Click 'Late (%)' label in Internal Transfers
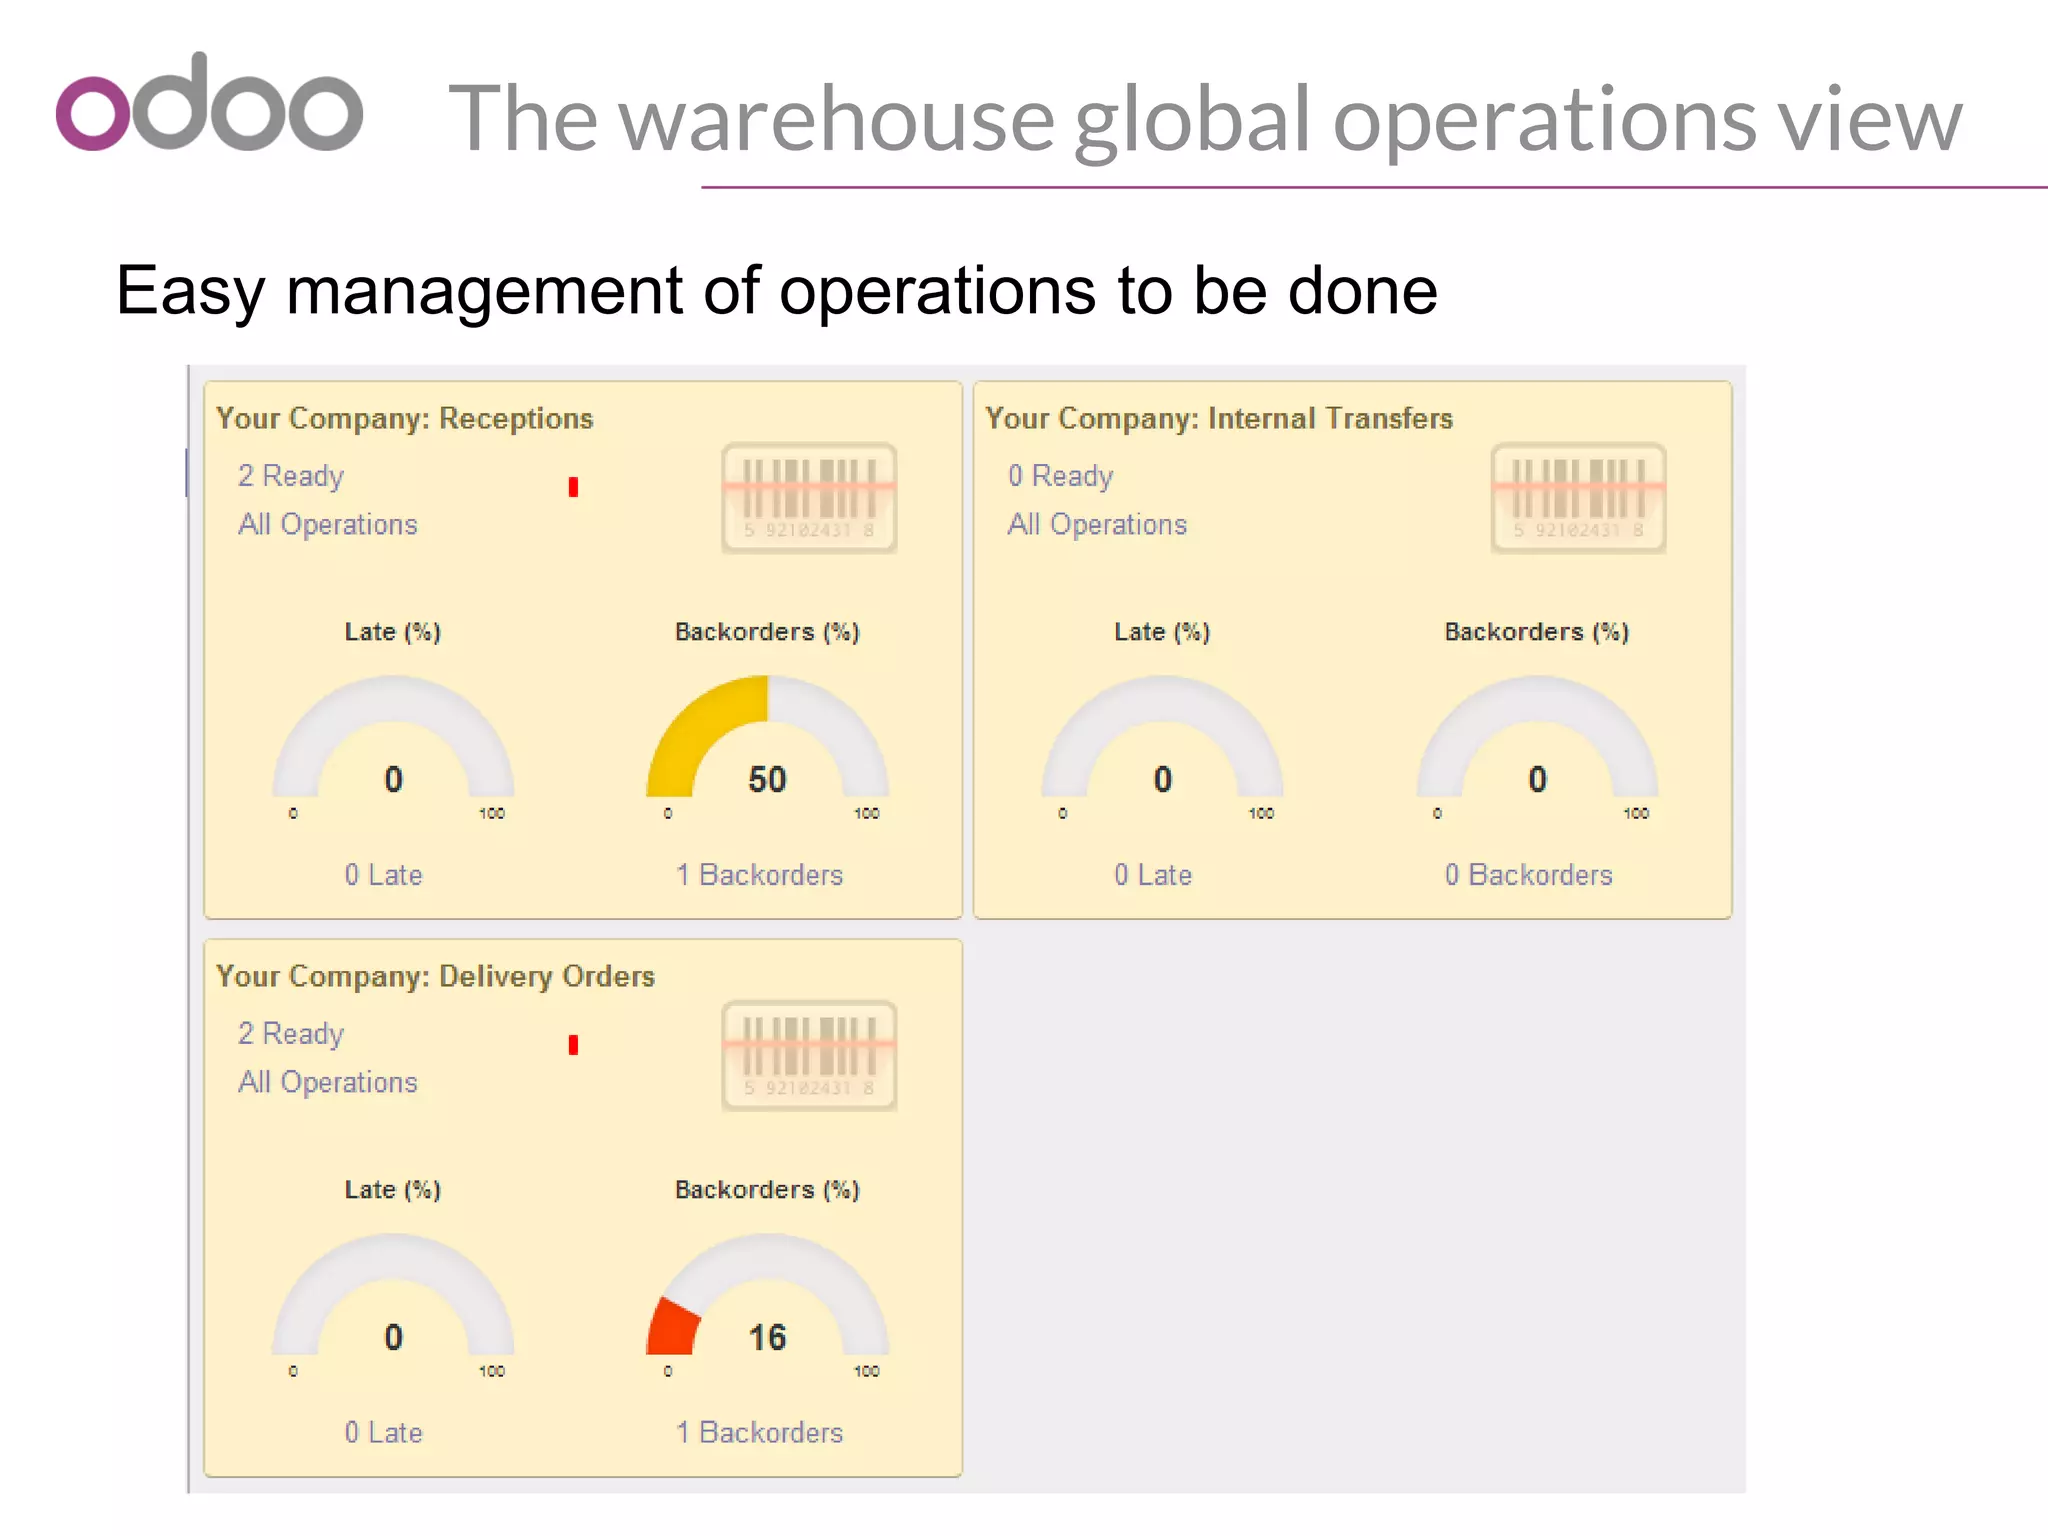The image size is (2048, 1536). click(1162, 632)
